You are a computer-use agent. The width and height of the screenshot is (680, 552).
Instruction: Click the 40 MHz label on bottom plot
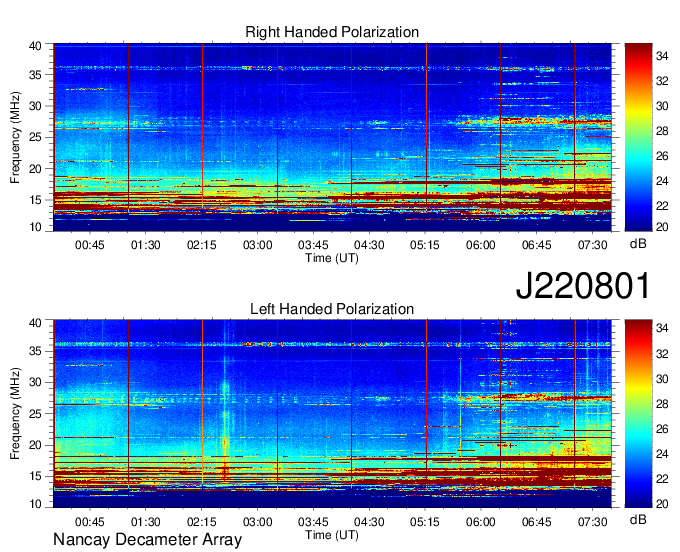tap(35, 323)
